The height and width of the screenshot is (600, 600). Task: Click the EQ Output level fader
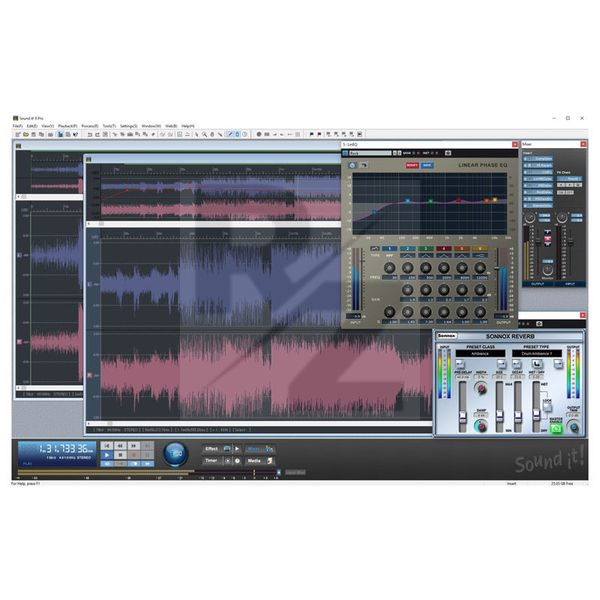pyautogui.click(x=497, y=269)
